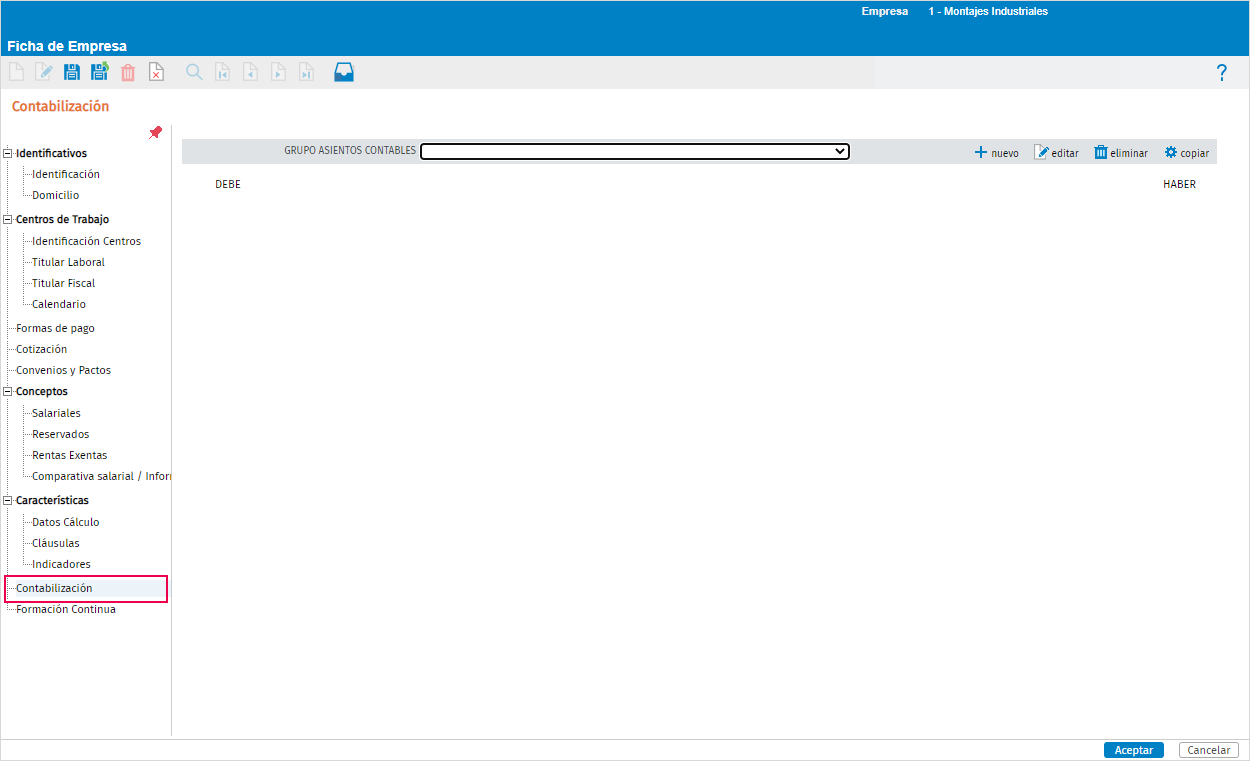Open the Calendario tree item
This screenshot has width=1250, height=761.
[x=59, y=304]
